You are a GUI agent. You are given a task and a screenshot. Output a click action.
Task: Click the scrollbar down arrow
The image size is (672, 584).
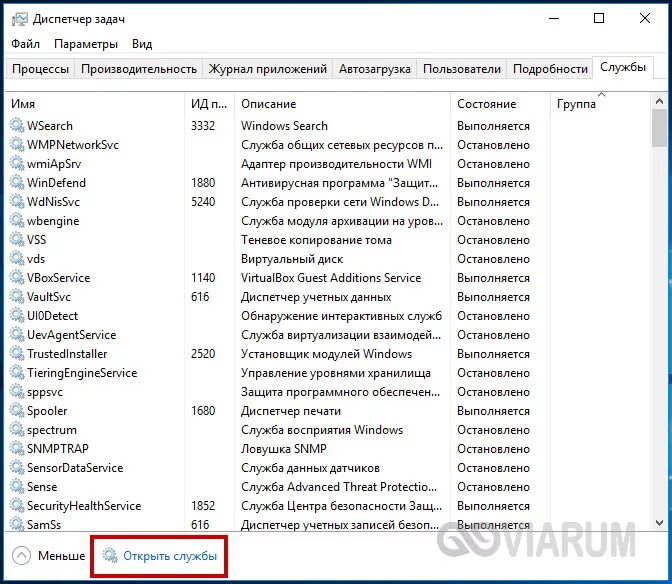(659, 522)
